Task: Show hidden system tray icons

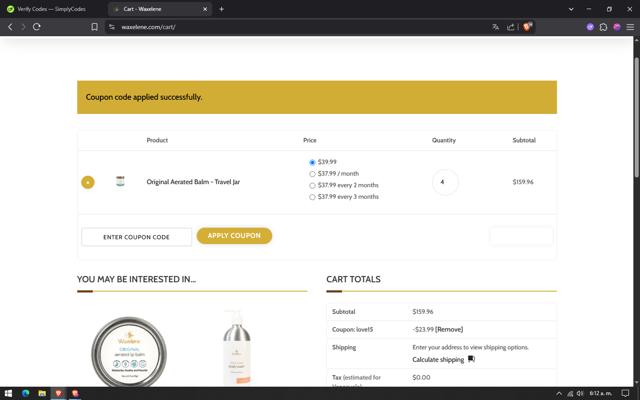Action: 559,393
